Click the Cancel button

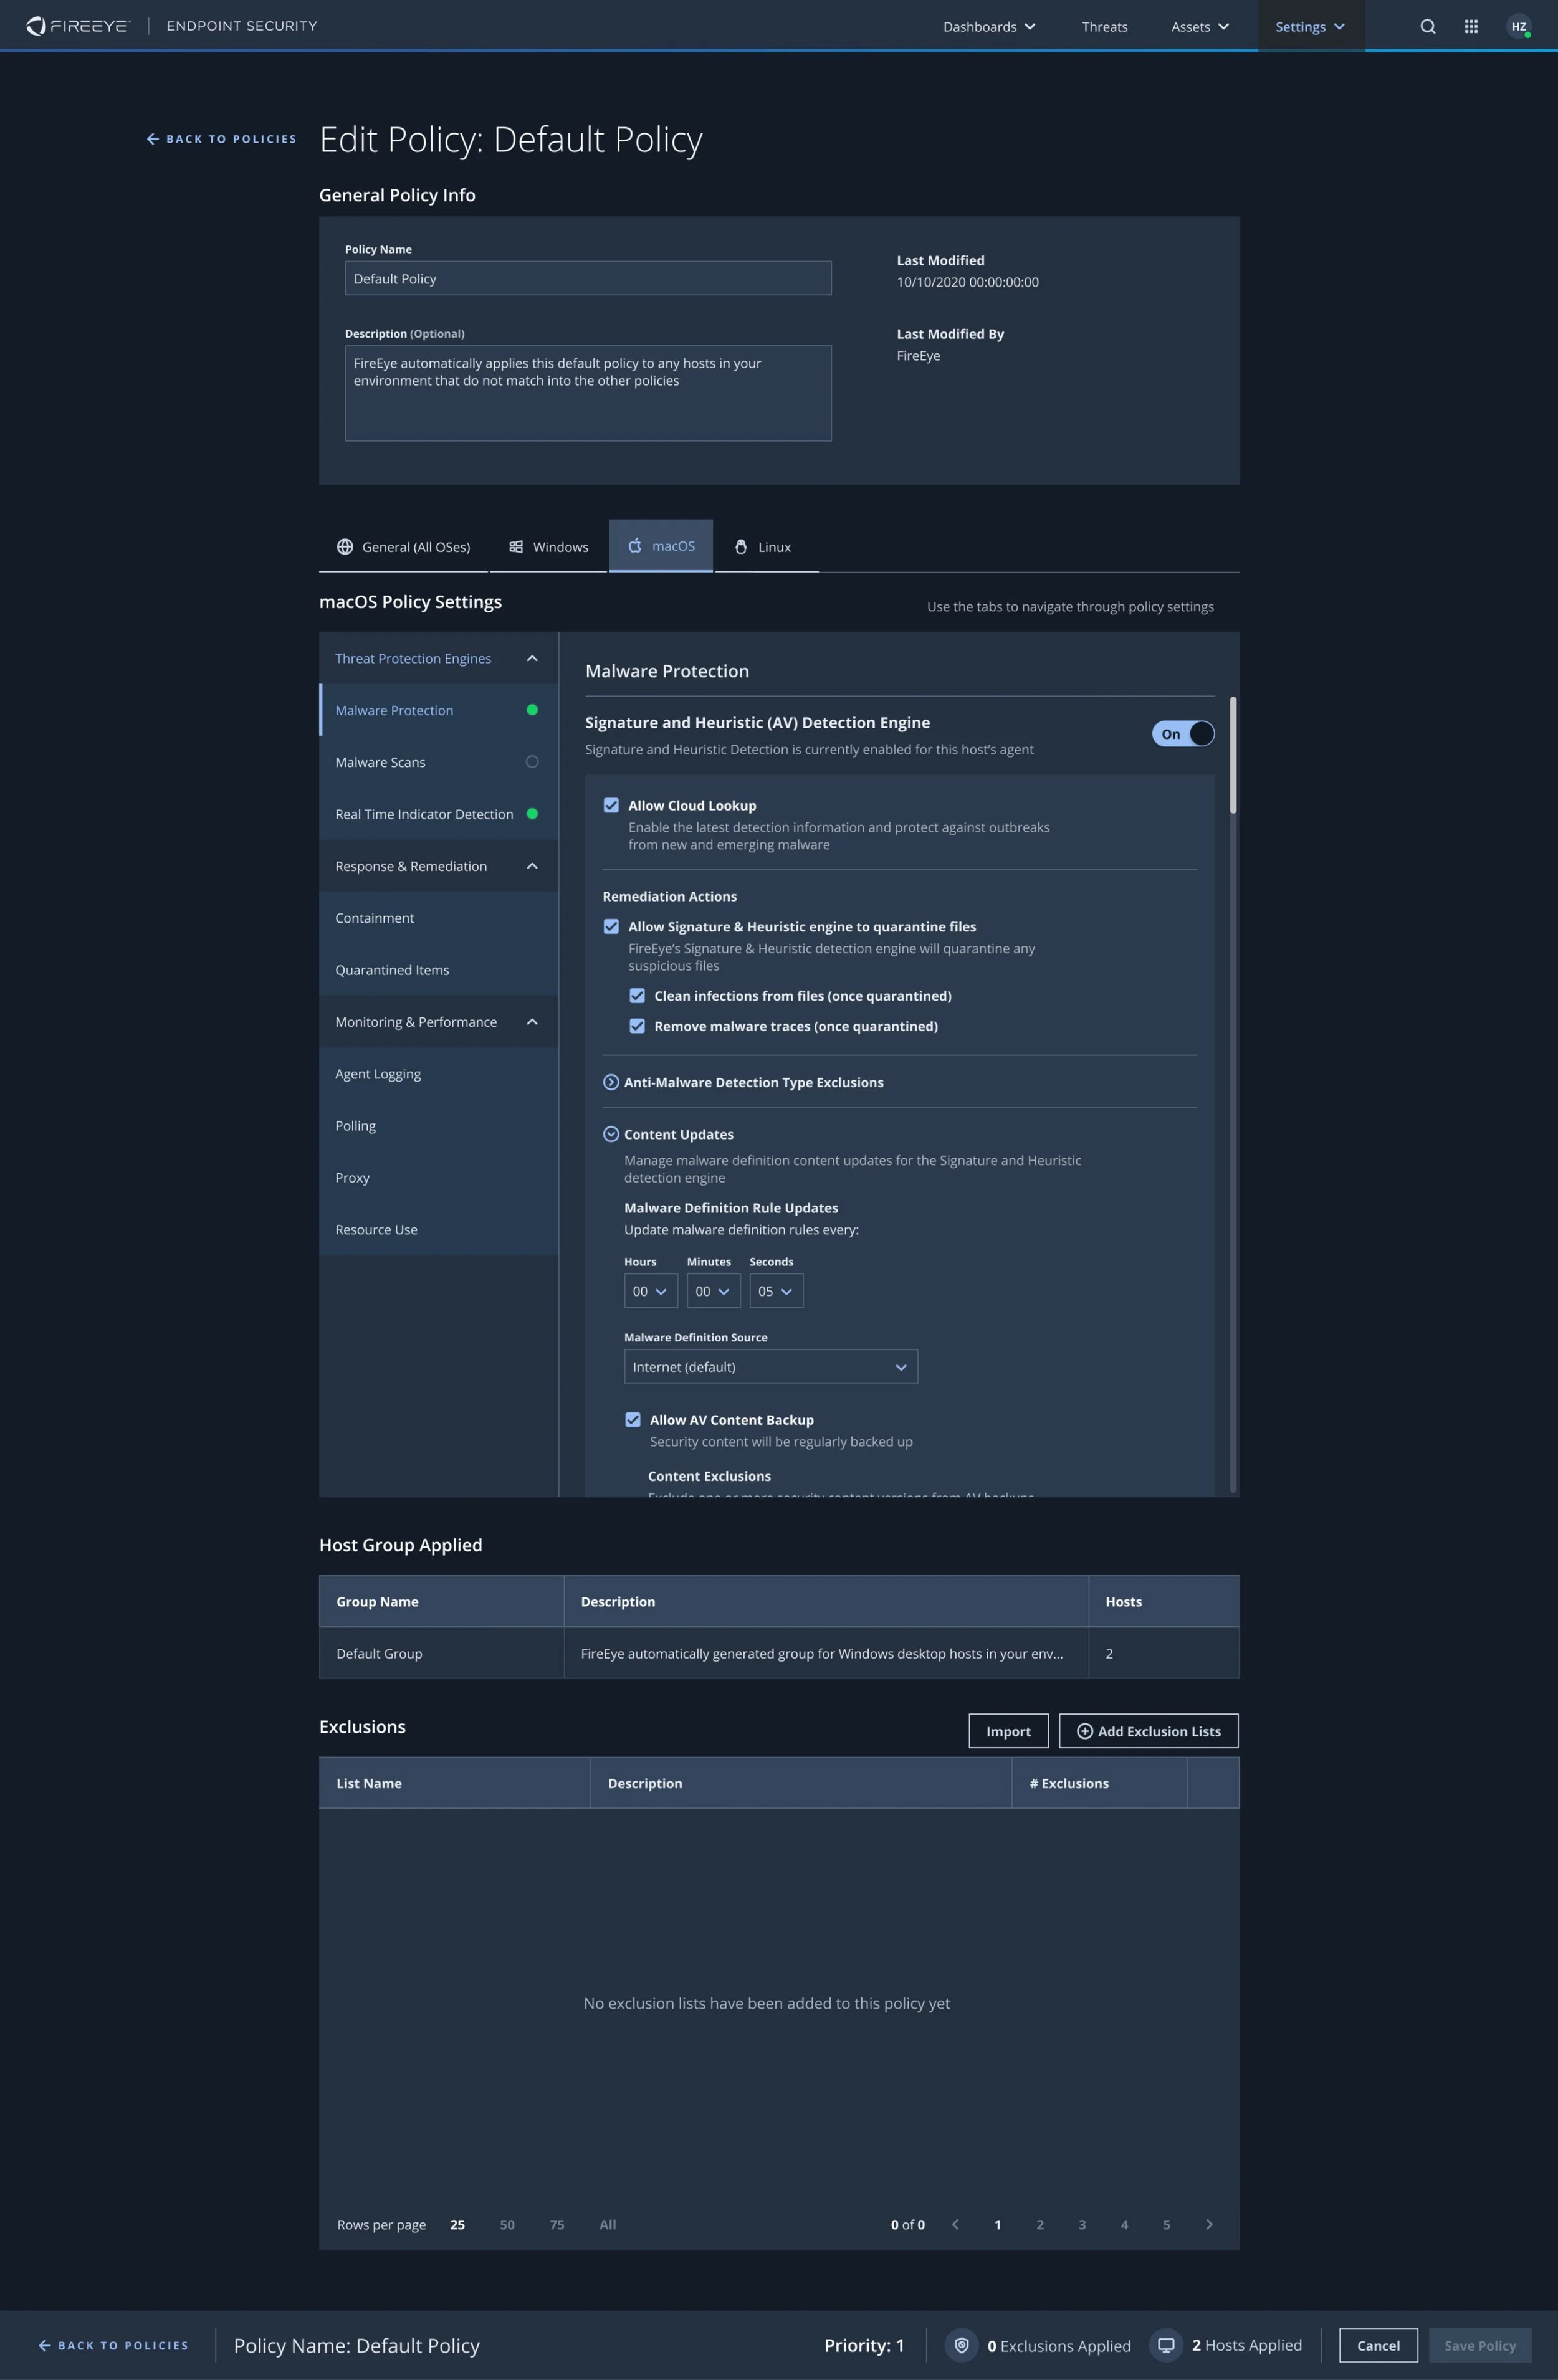[1377, 2345]
